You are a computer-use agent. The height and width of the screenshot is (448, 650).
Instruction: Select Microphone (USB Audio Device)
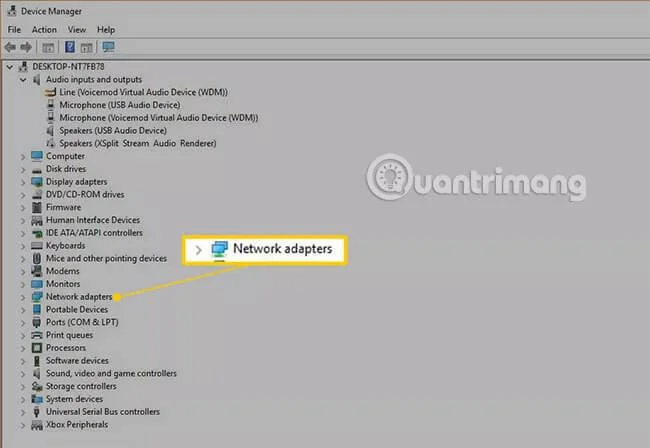tap(120, 105)
